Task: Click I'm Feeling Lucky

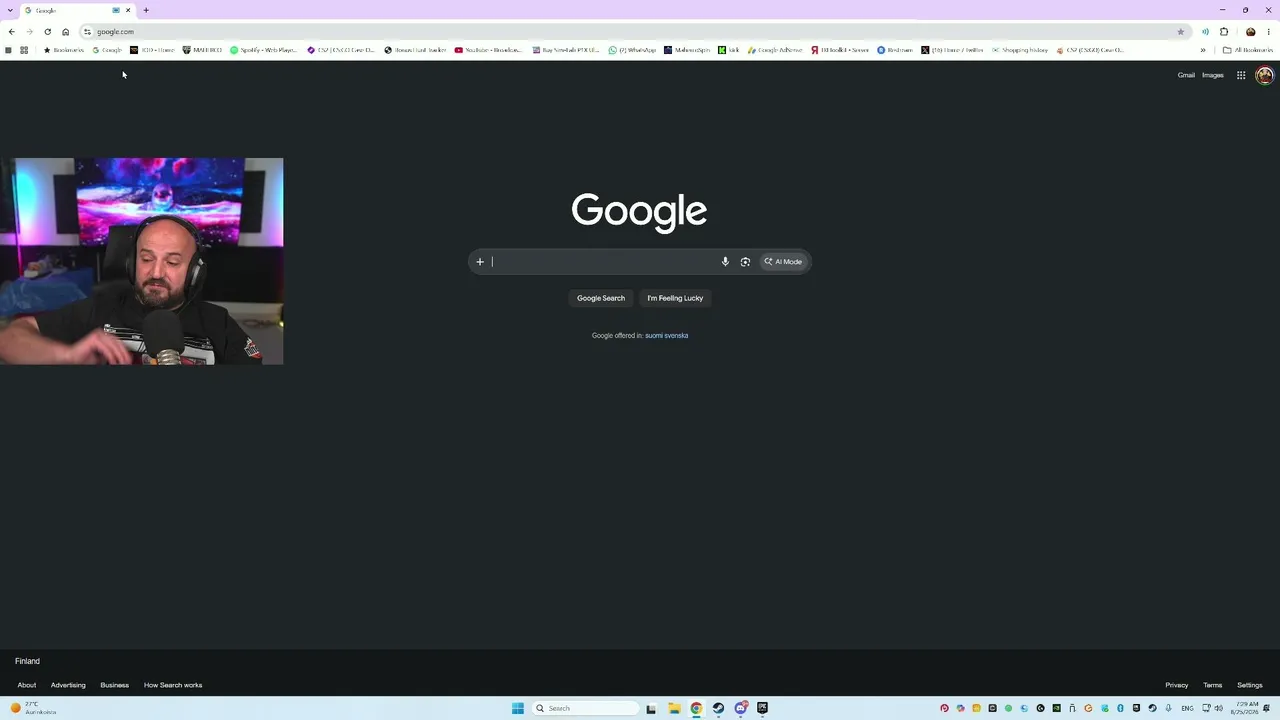Action: coord(675,298)
